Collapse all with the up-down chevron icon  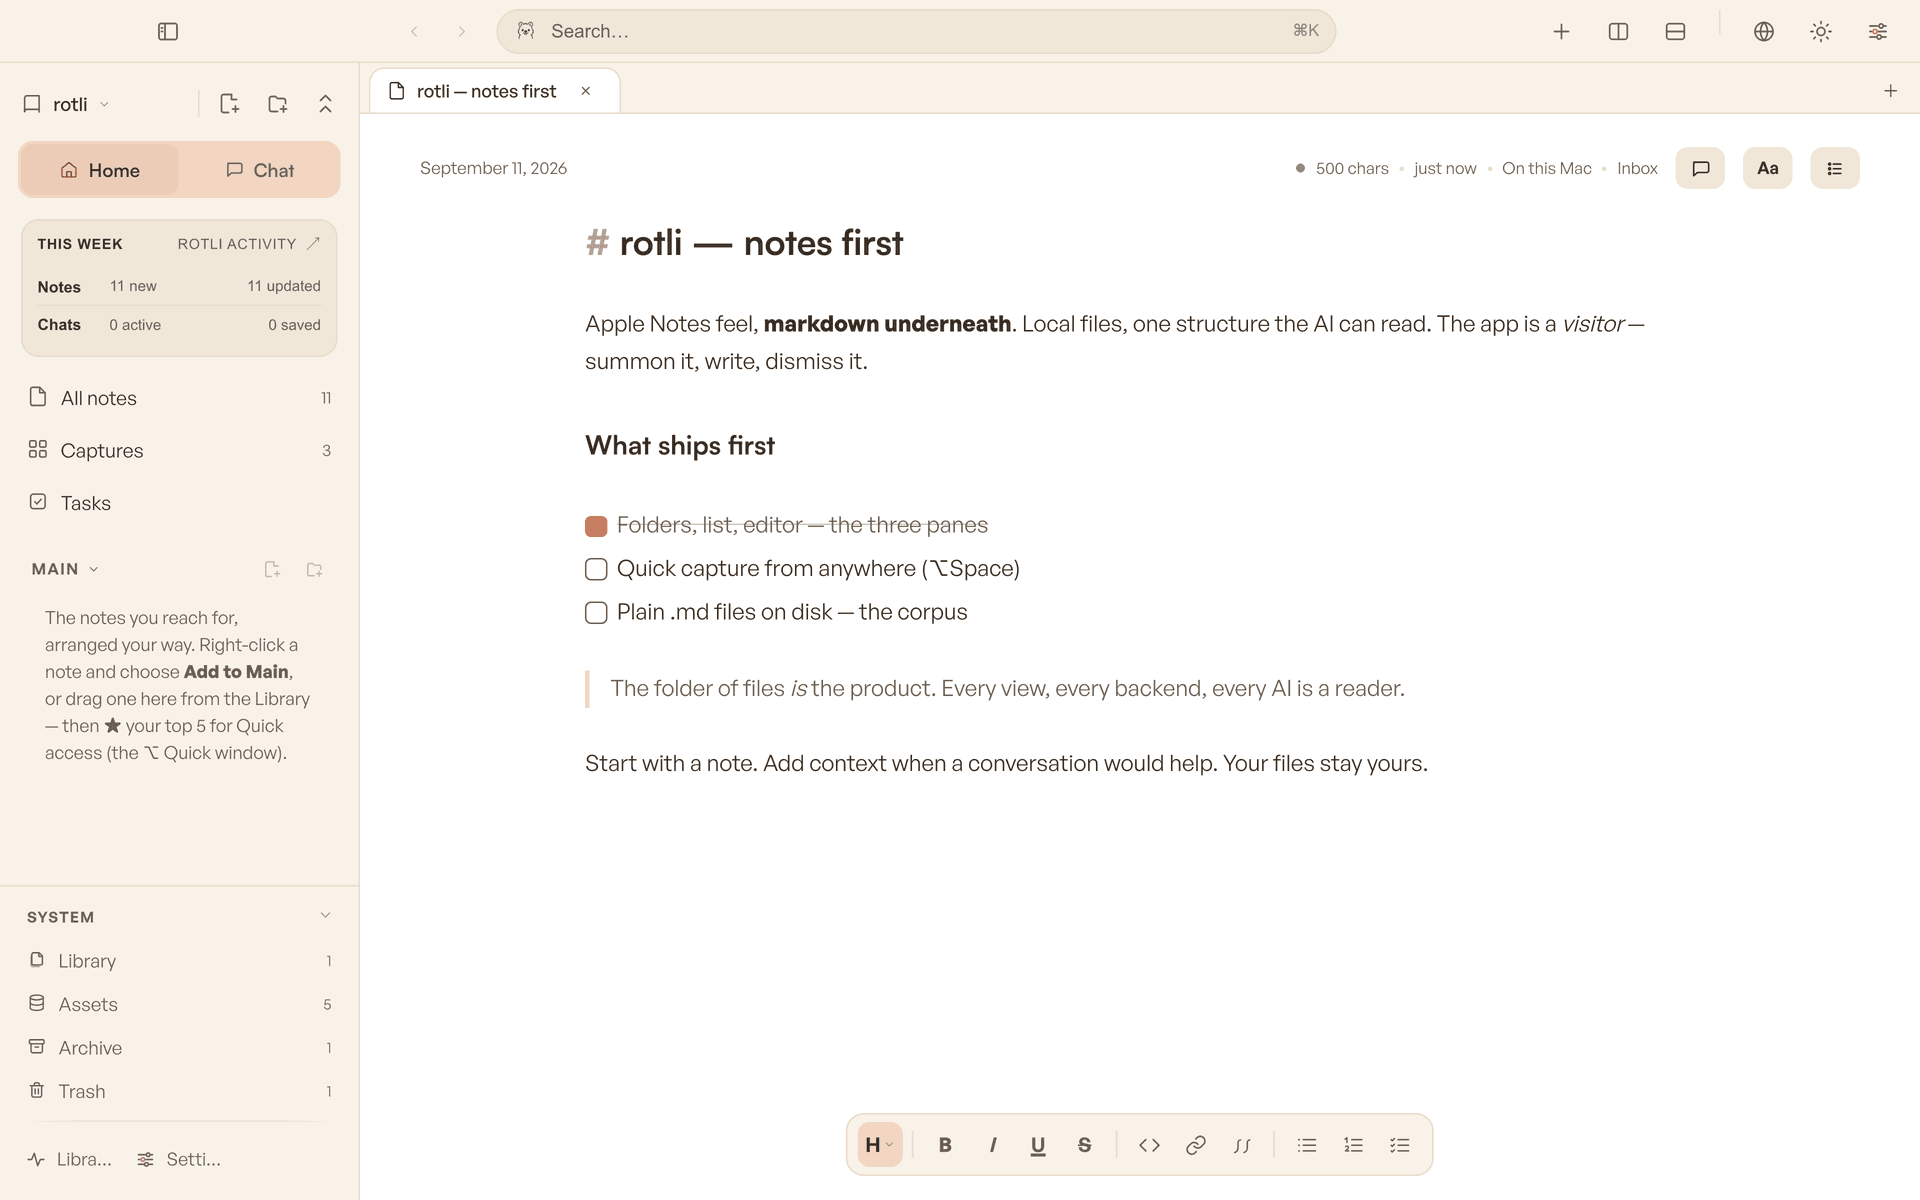325,104
